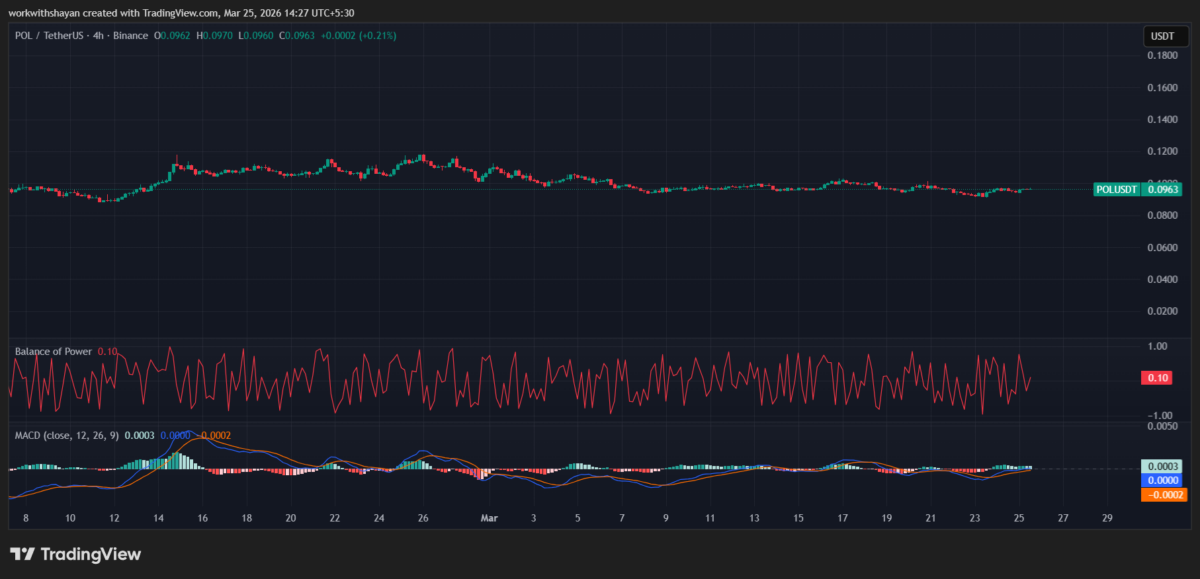
Task: Select the high value H0.0970 in legend
Action: [216, 34]
